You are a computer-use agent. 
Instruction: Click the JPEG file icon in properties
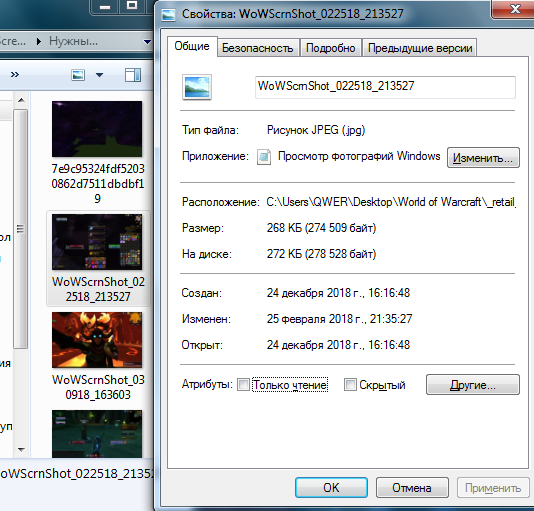point(197,87)
